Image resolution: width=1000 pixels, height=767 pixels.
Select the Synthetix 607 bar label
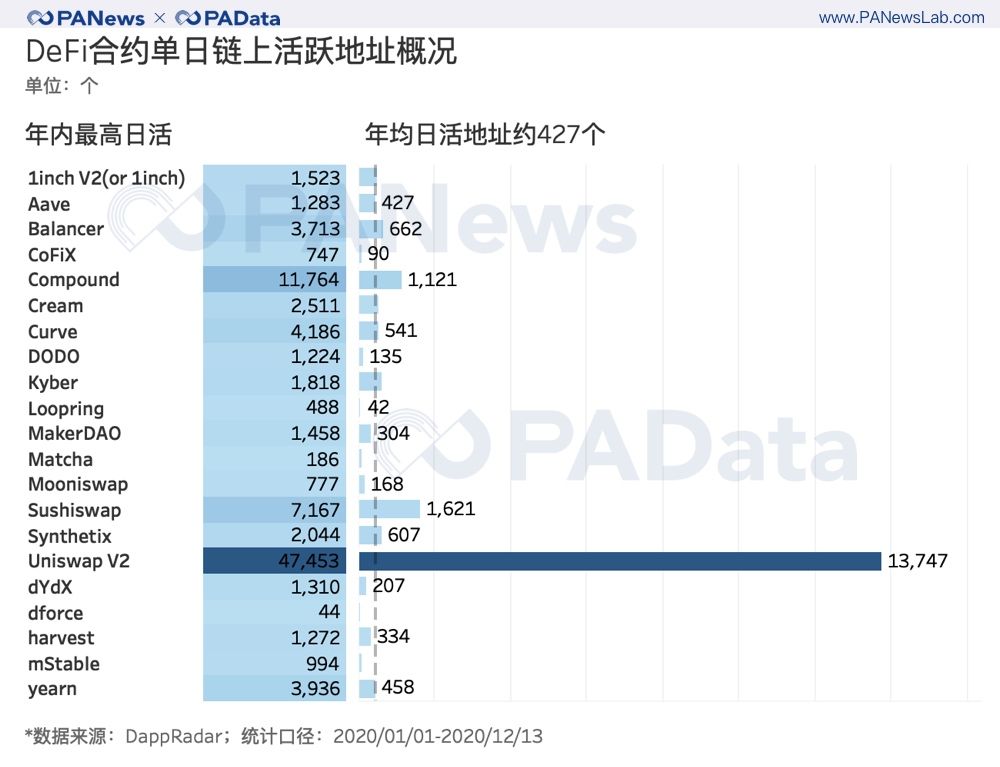(x=404, y=534)
